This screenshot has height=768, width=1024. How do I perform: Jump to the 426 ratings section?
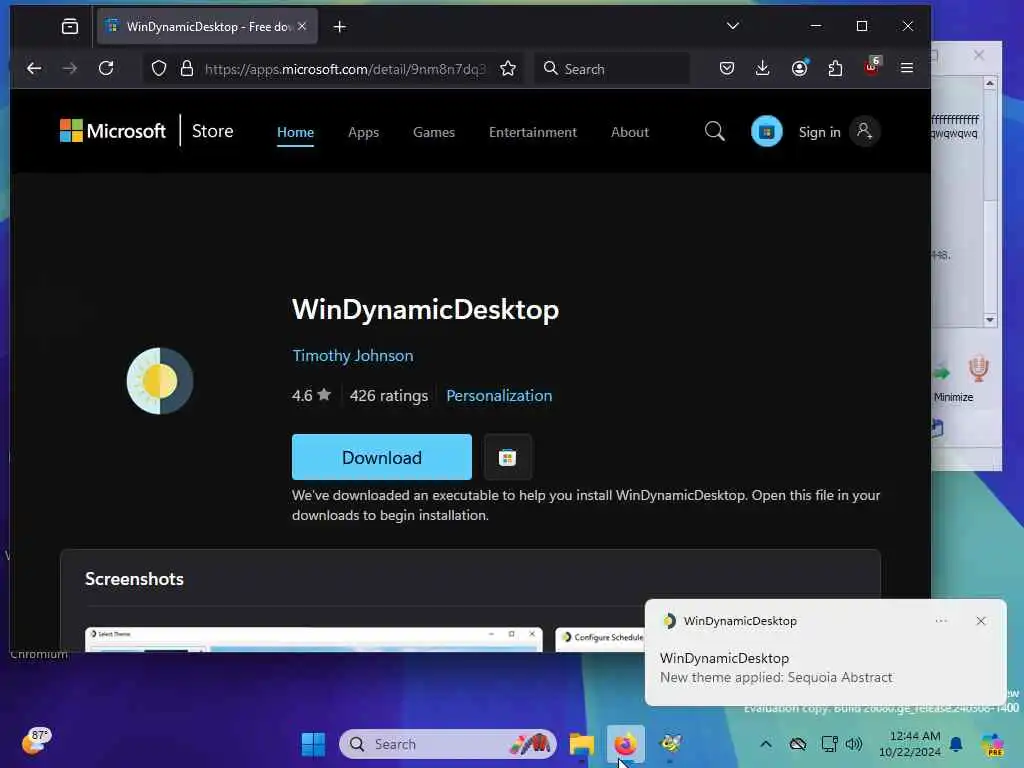tap(389, 395)
